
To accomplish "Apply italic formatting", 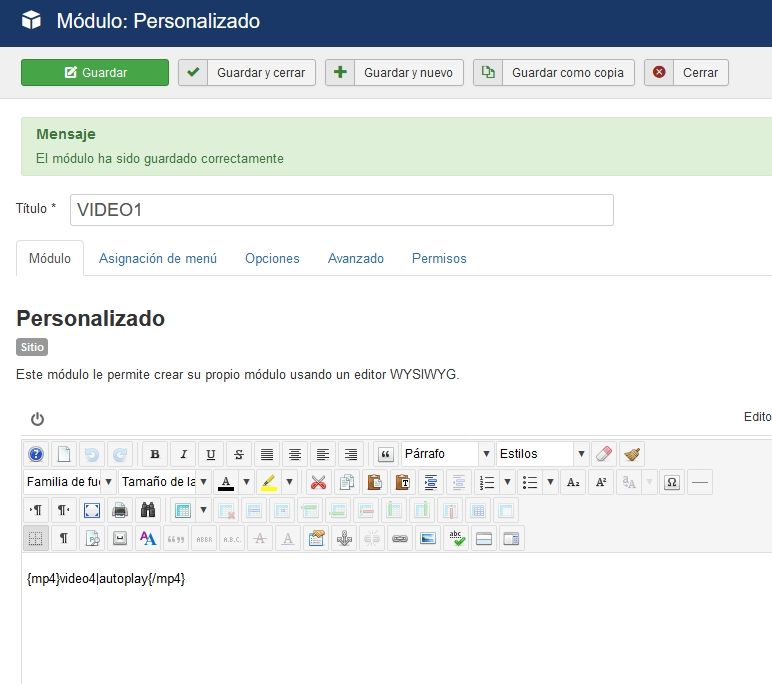I will pyautogui.click(x=183, y=454).
